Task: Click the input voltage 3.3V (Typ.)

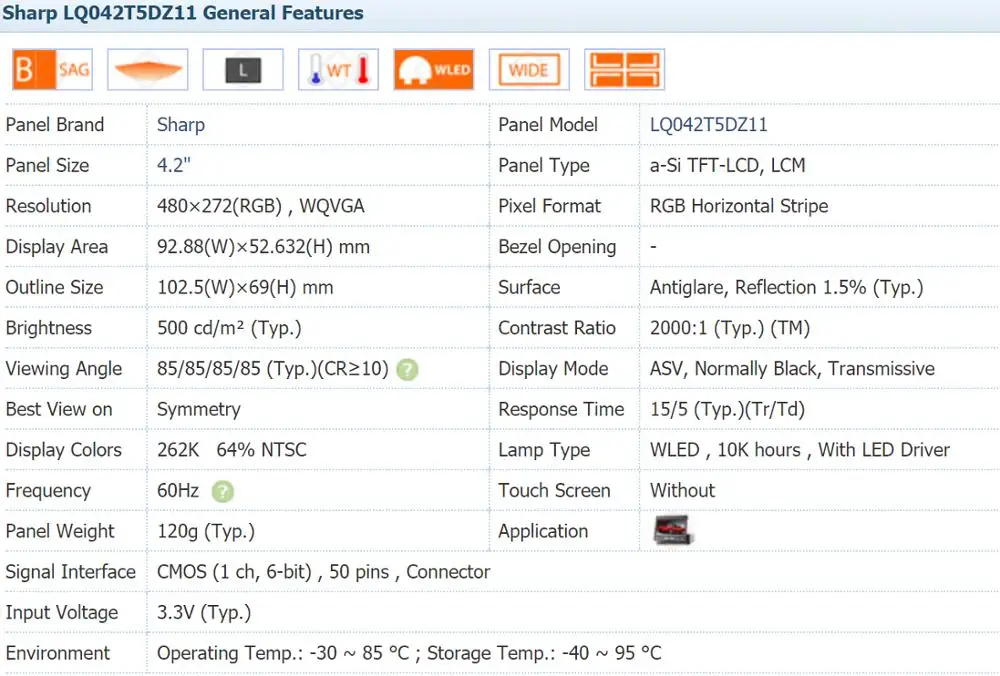Action: [204, 613]
